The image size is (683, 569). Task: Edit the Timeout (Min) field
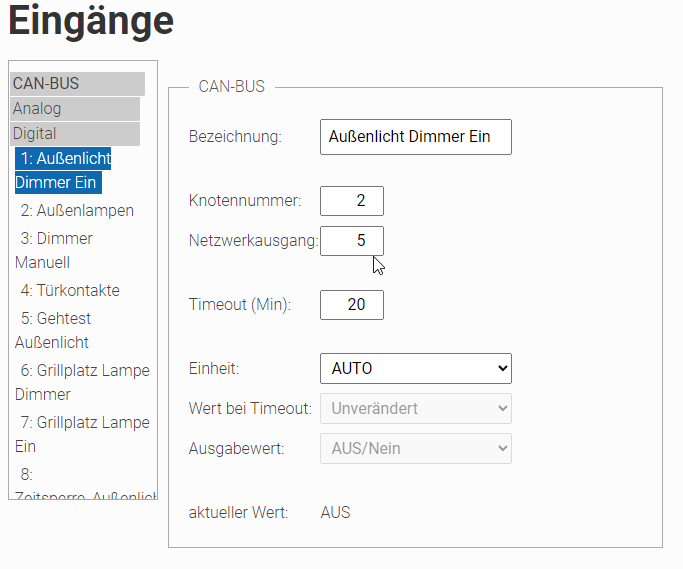pyautogui.click(x=351, y=305)
